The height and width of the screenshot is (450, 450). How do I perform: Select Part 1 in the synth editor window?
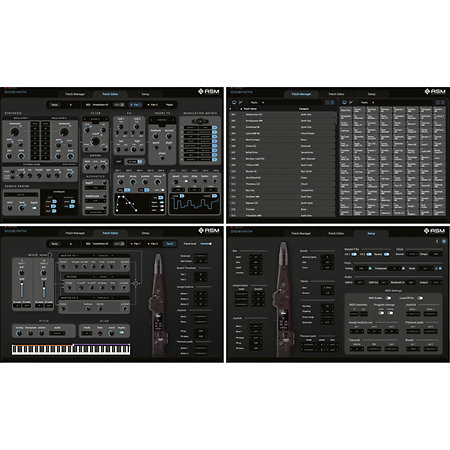click(136, 105)
